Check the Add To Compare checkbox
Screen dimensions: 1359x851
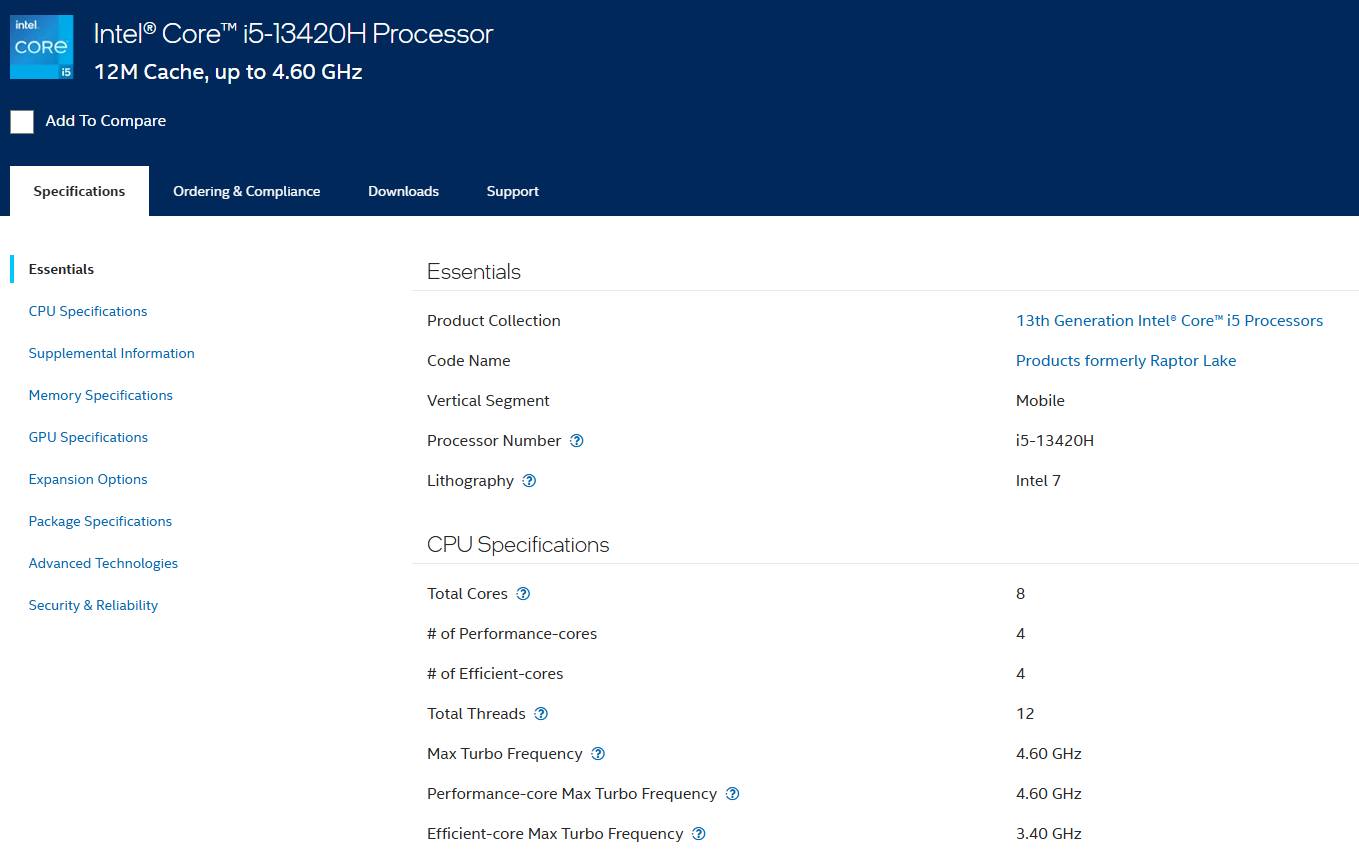click(22, 122)
